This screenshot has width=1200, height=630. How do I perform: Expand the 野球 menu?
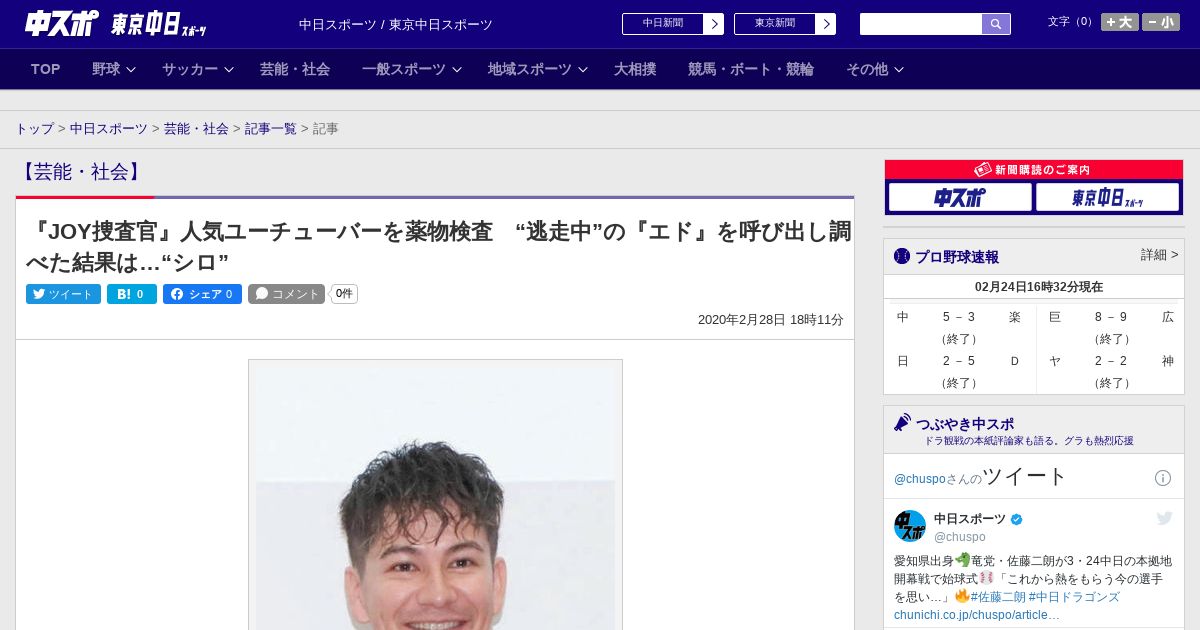pos(113,69)
